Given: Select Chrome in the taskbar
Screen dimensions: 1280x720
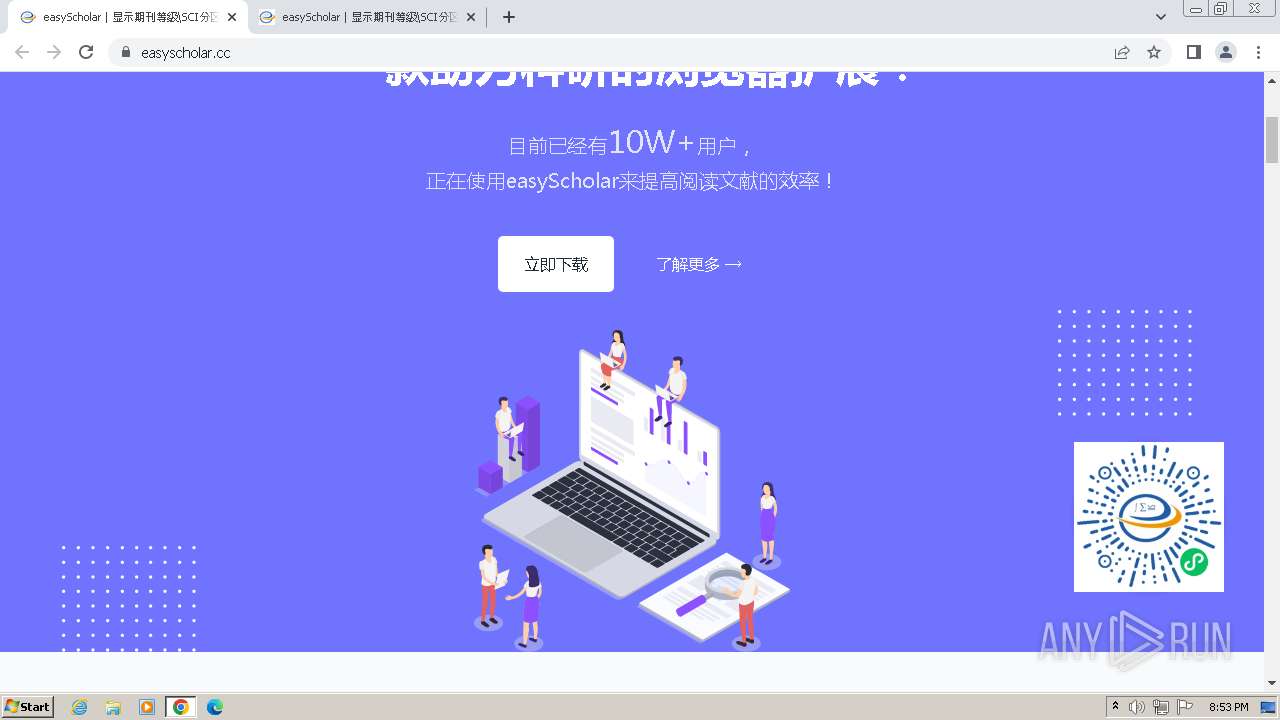Looking at the screenshot, I should pyautogui.click(x=181, y=707).
